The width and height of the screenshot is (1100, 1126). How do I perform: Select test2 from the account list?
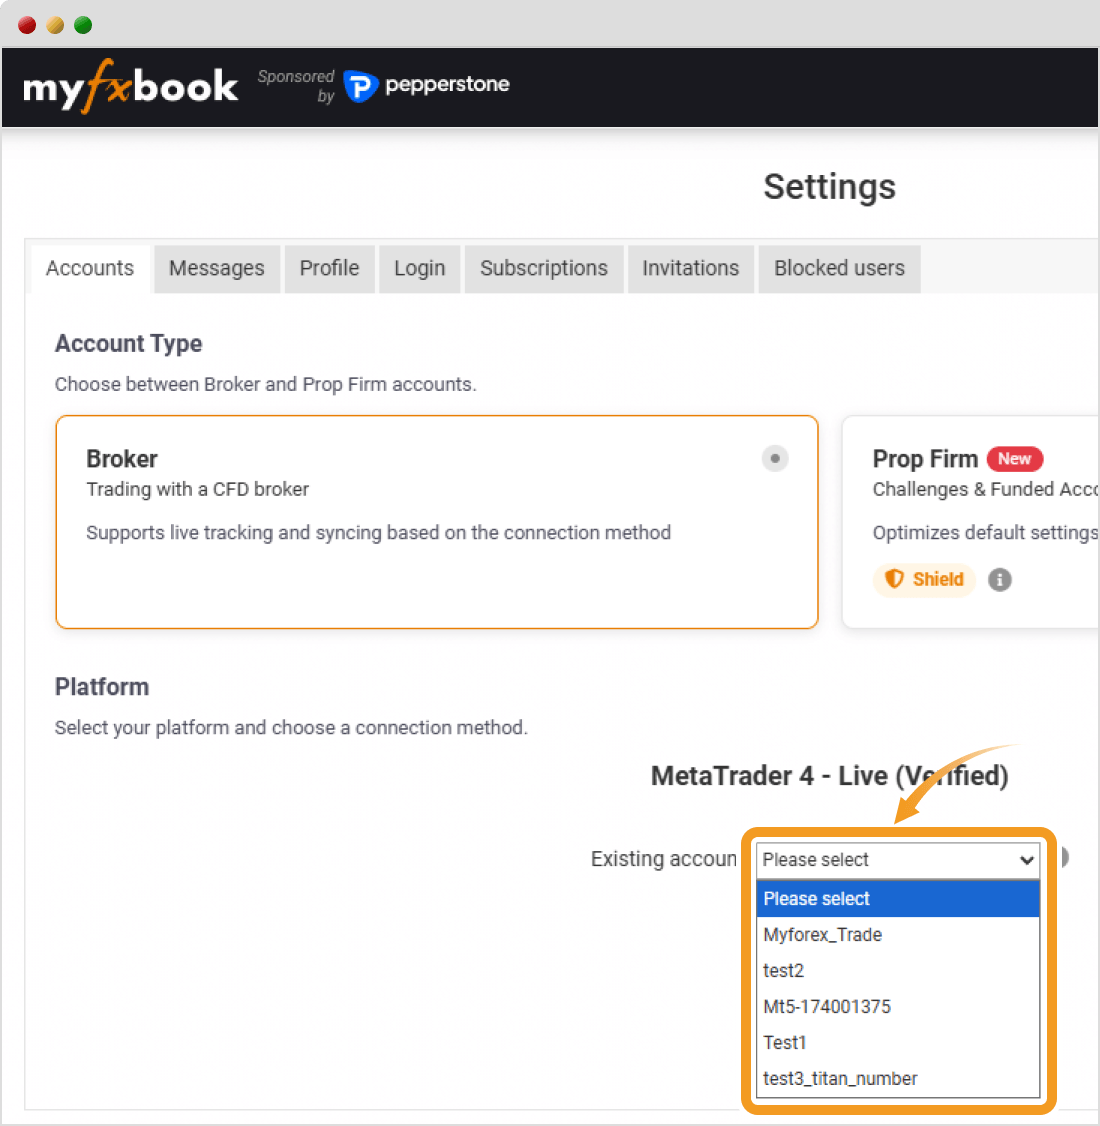tap(898, 971)
